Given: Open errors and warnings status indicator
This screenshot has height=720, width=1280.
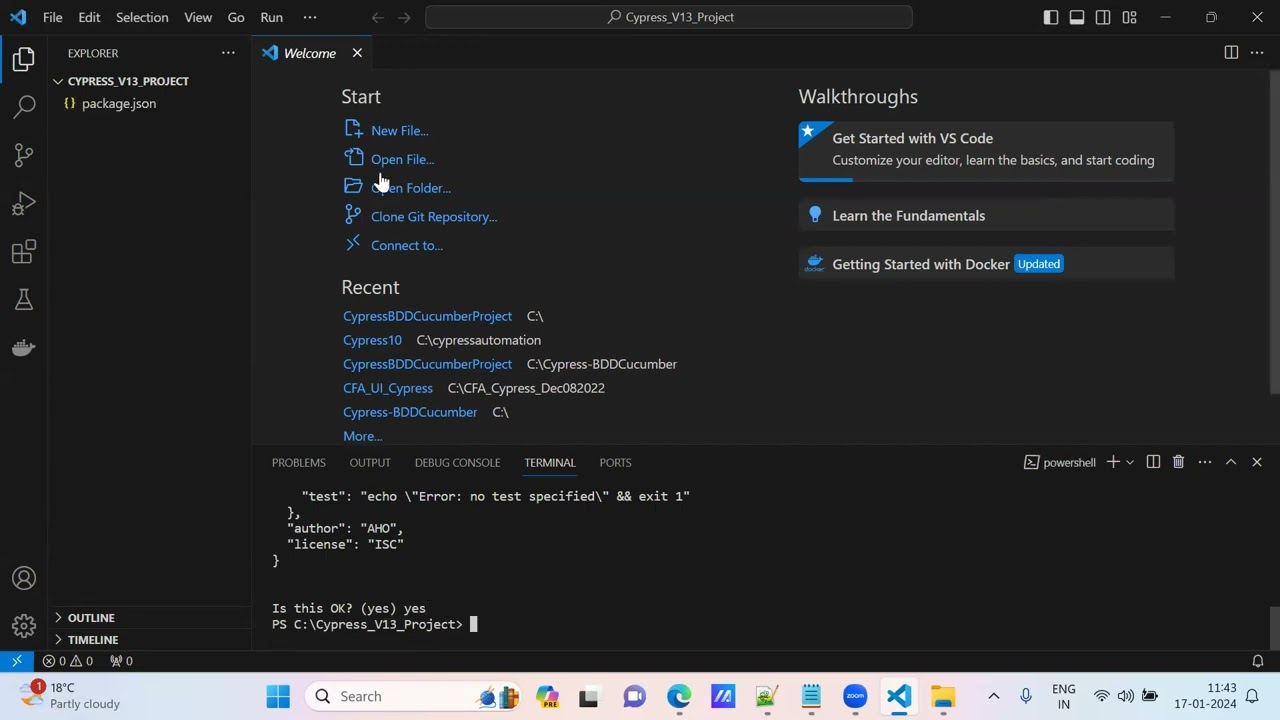Looking at the screenshot, I should (x=68, y=661).
